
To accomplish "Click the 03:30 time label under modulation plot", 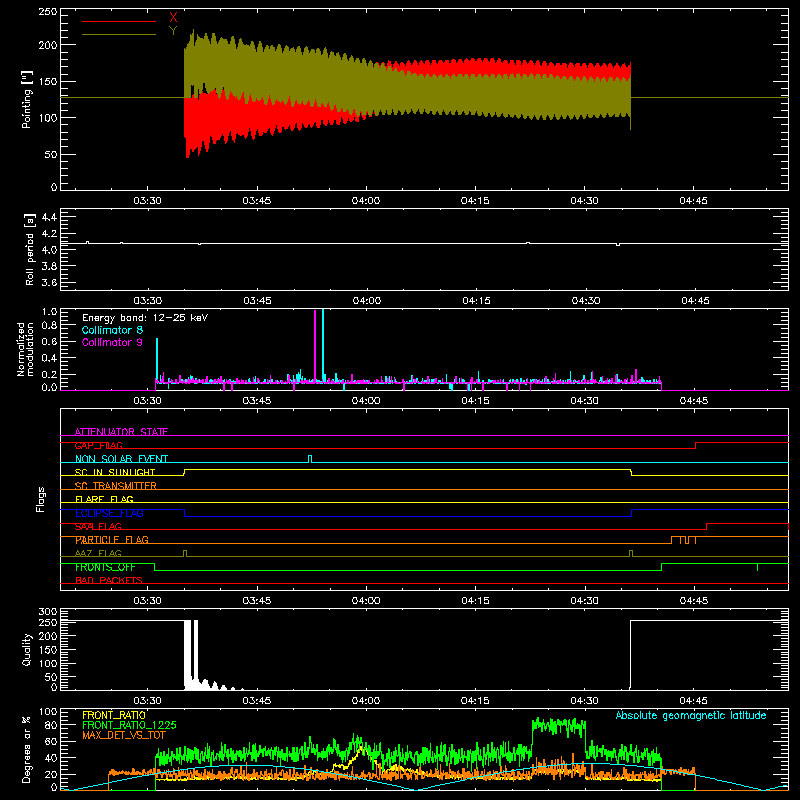I will 147,401.
